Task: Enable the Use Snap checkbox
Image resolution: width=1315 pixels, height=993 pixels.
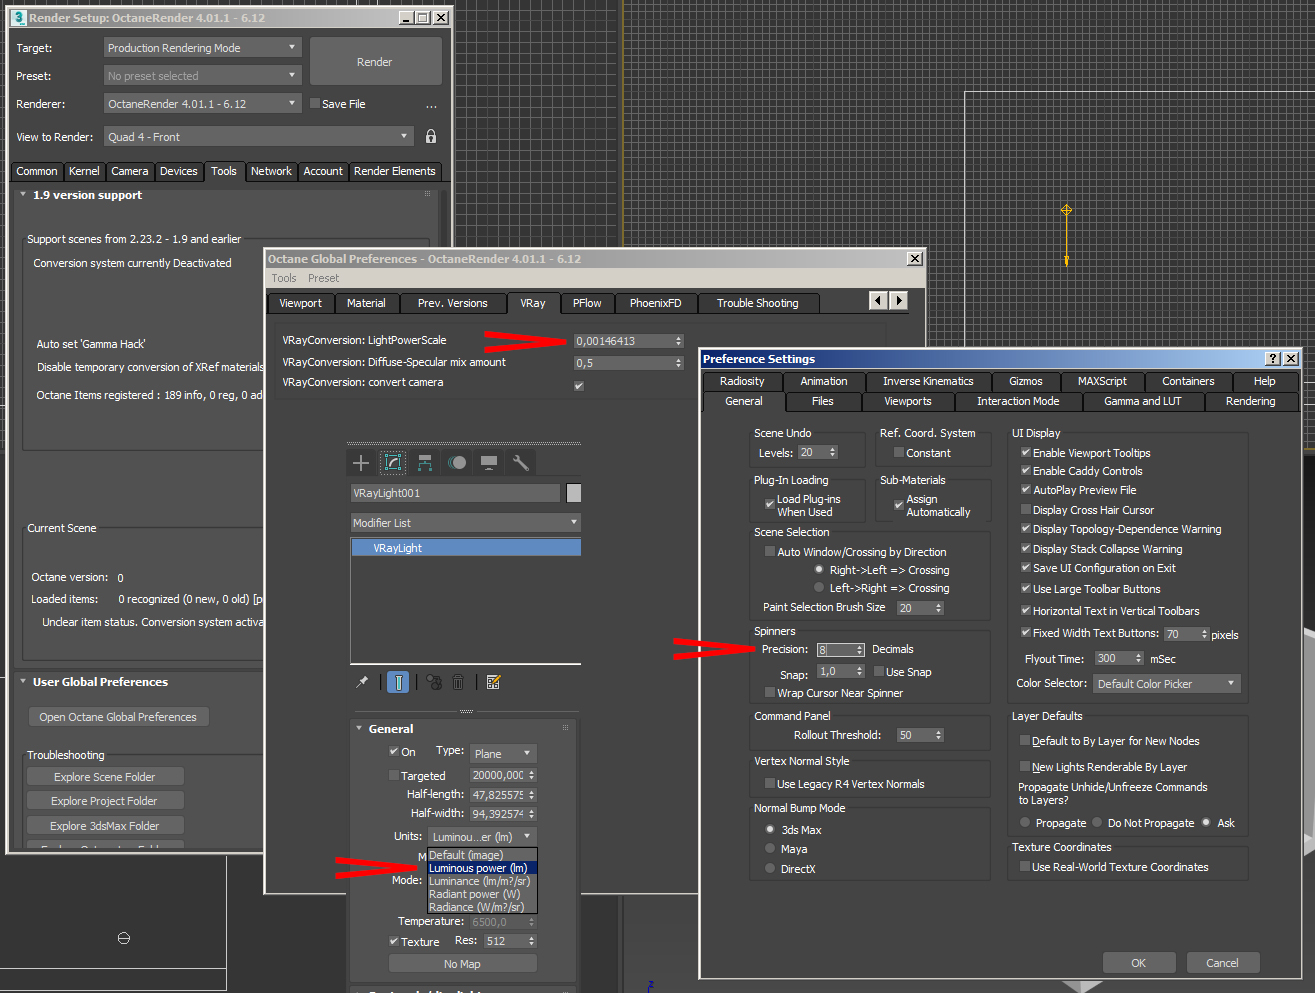Action: (878, 671)
